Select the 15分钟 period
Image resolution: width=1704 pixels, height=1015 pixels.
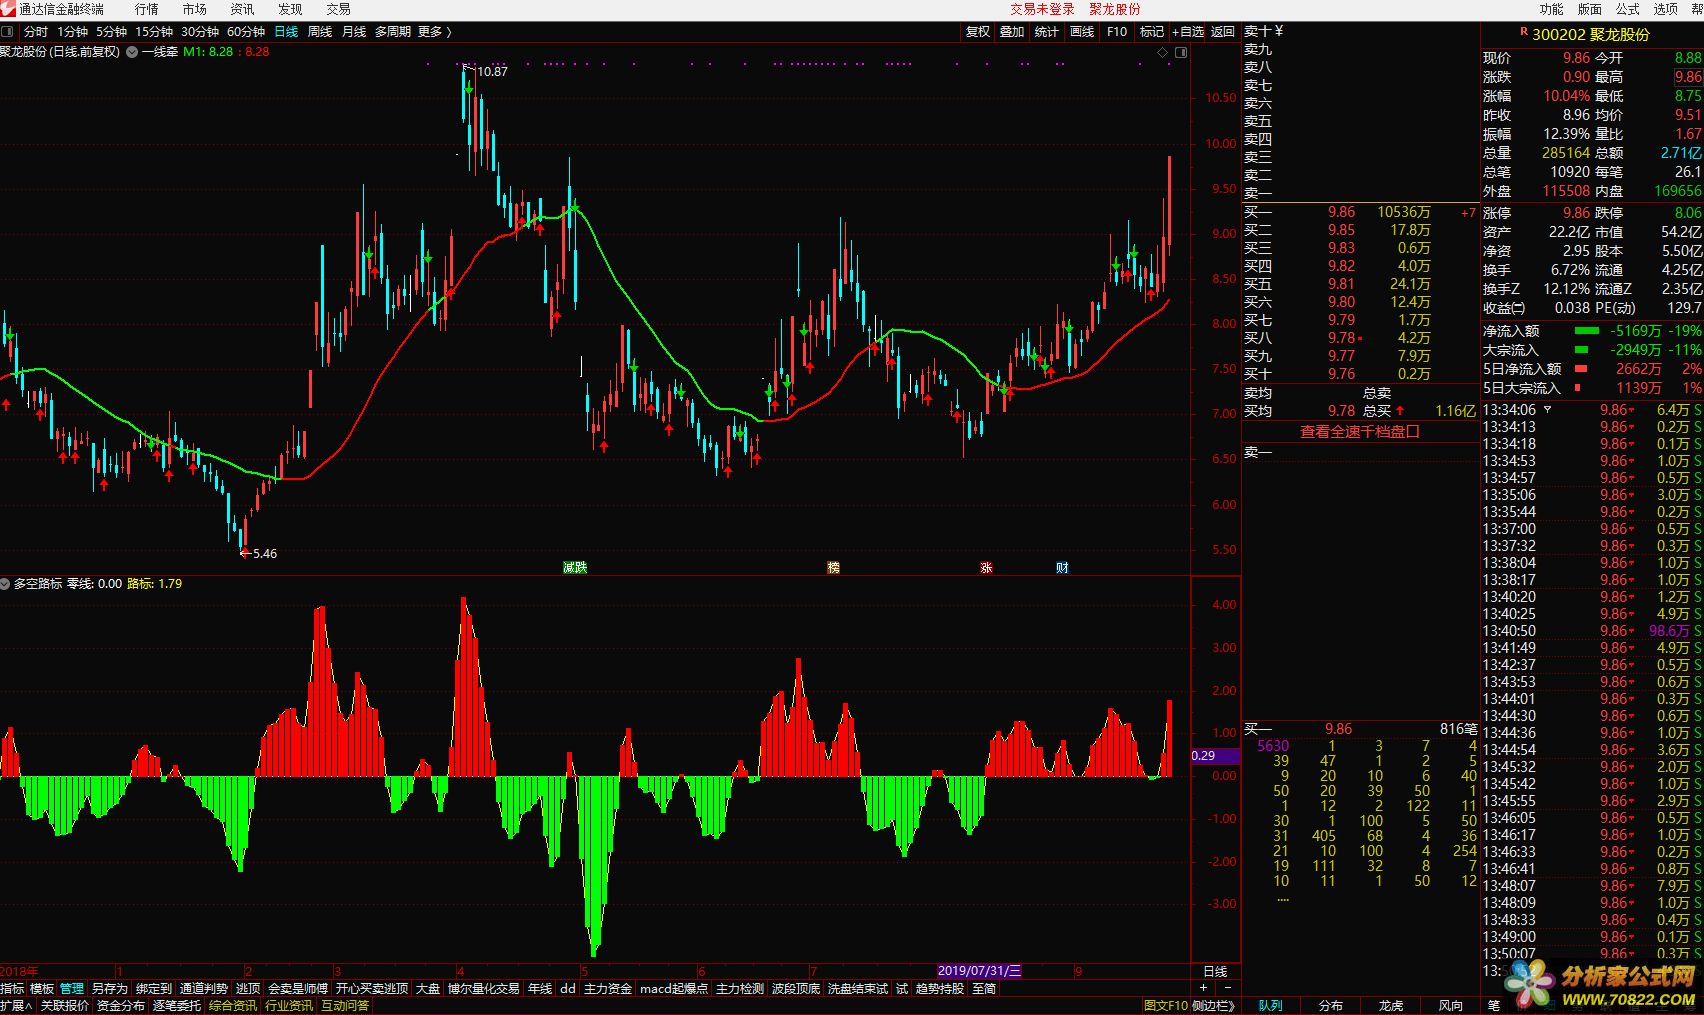tap(154, 32)
